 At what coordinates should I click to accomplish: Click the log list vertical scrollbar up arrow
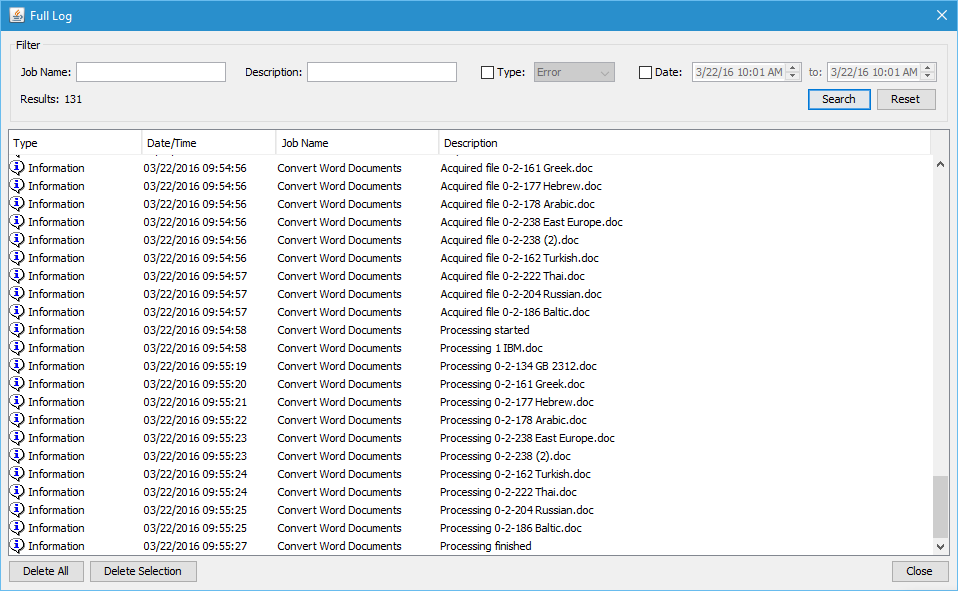coord(939,164)
